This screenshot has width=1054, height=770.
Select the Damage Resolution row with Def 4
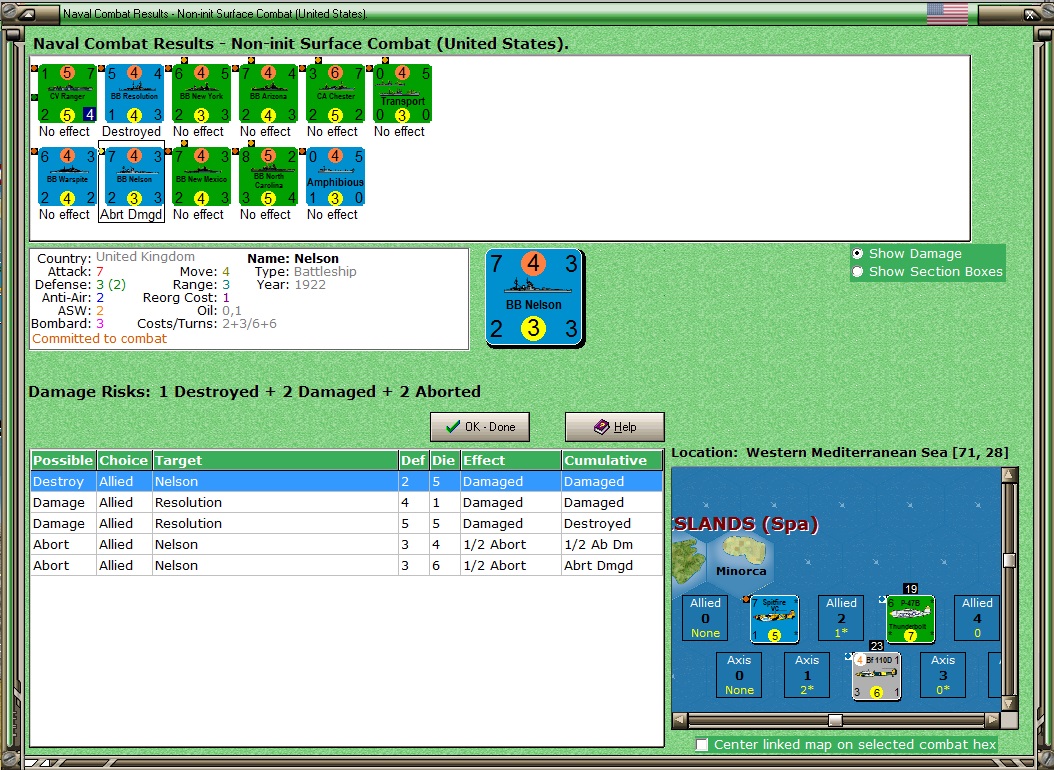pyautogui.click(x=346, y=502)
